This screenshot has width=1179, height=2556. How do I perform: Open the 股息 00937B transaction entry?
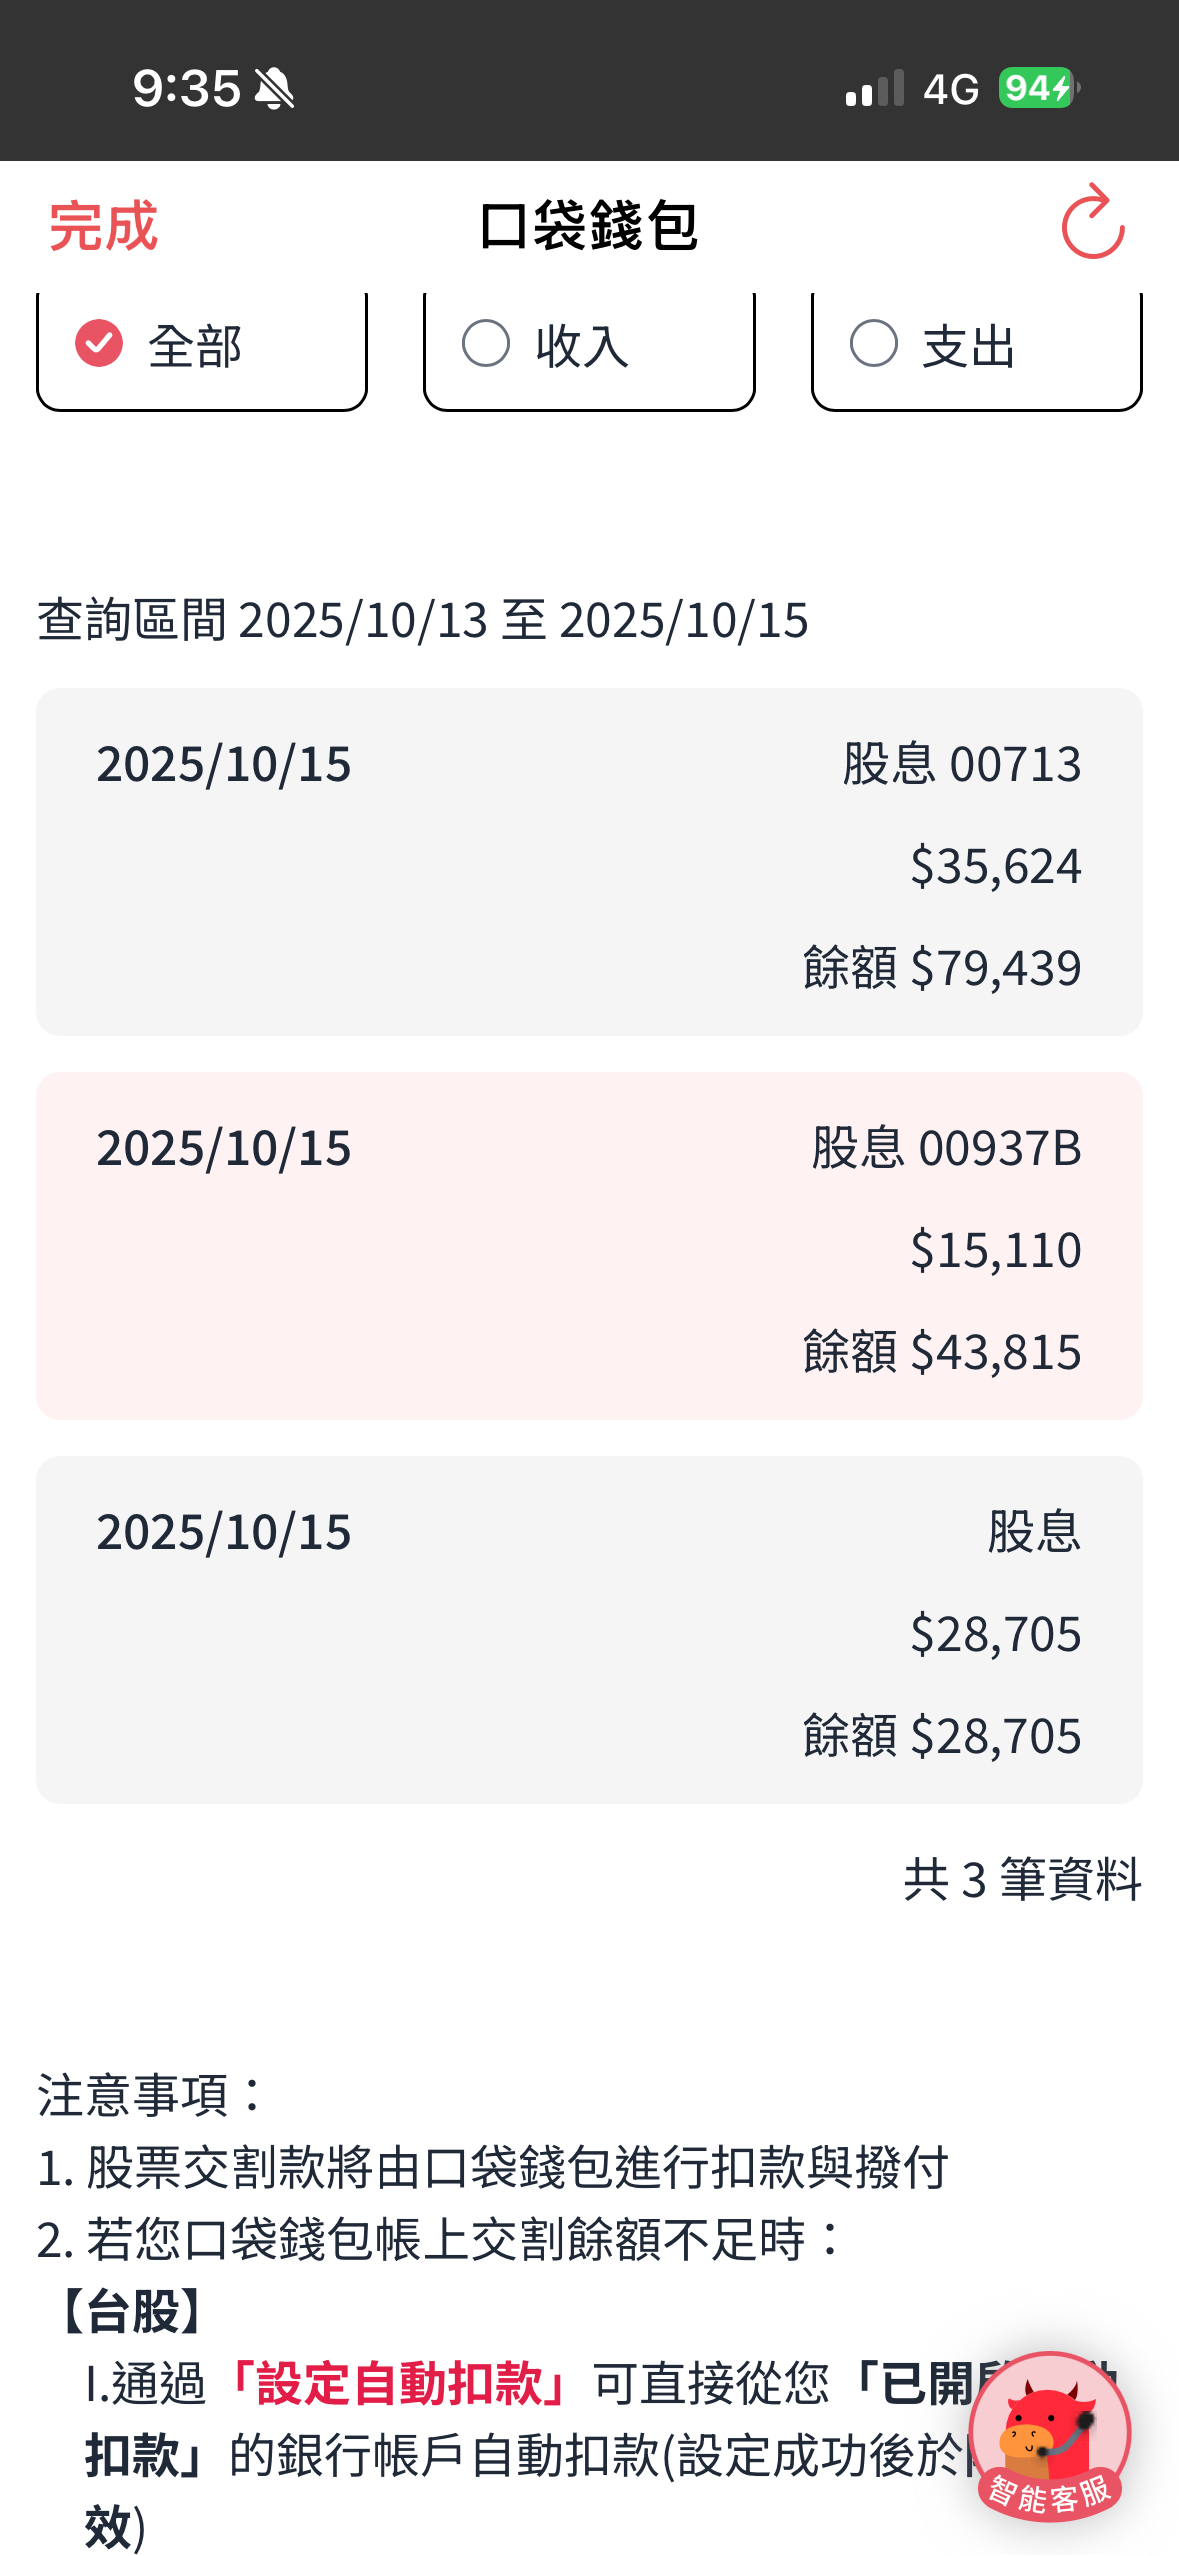tap(589, 1246)
